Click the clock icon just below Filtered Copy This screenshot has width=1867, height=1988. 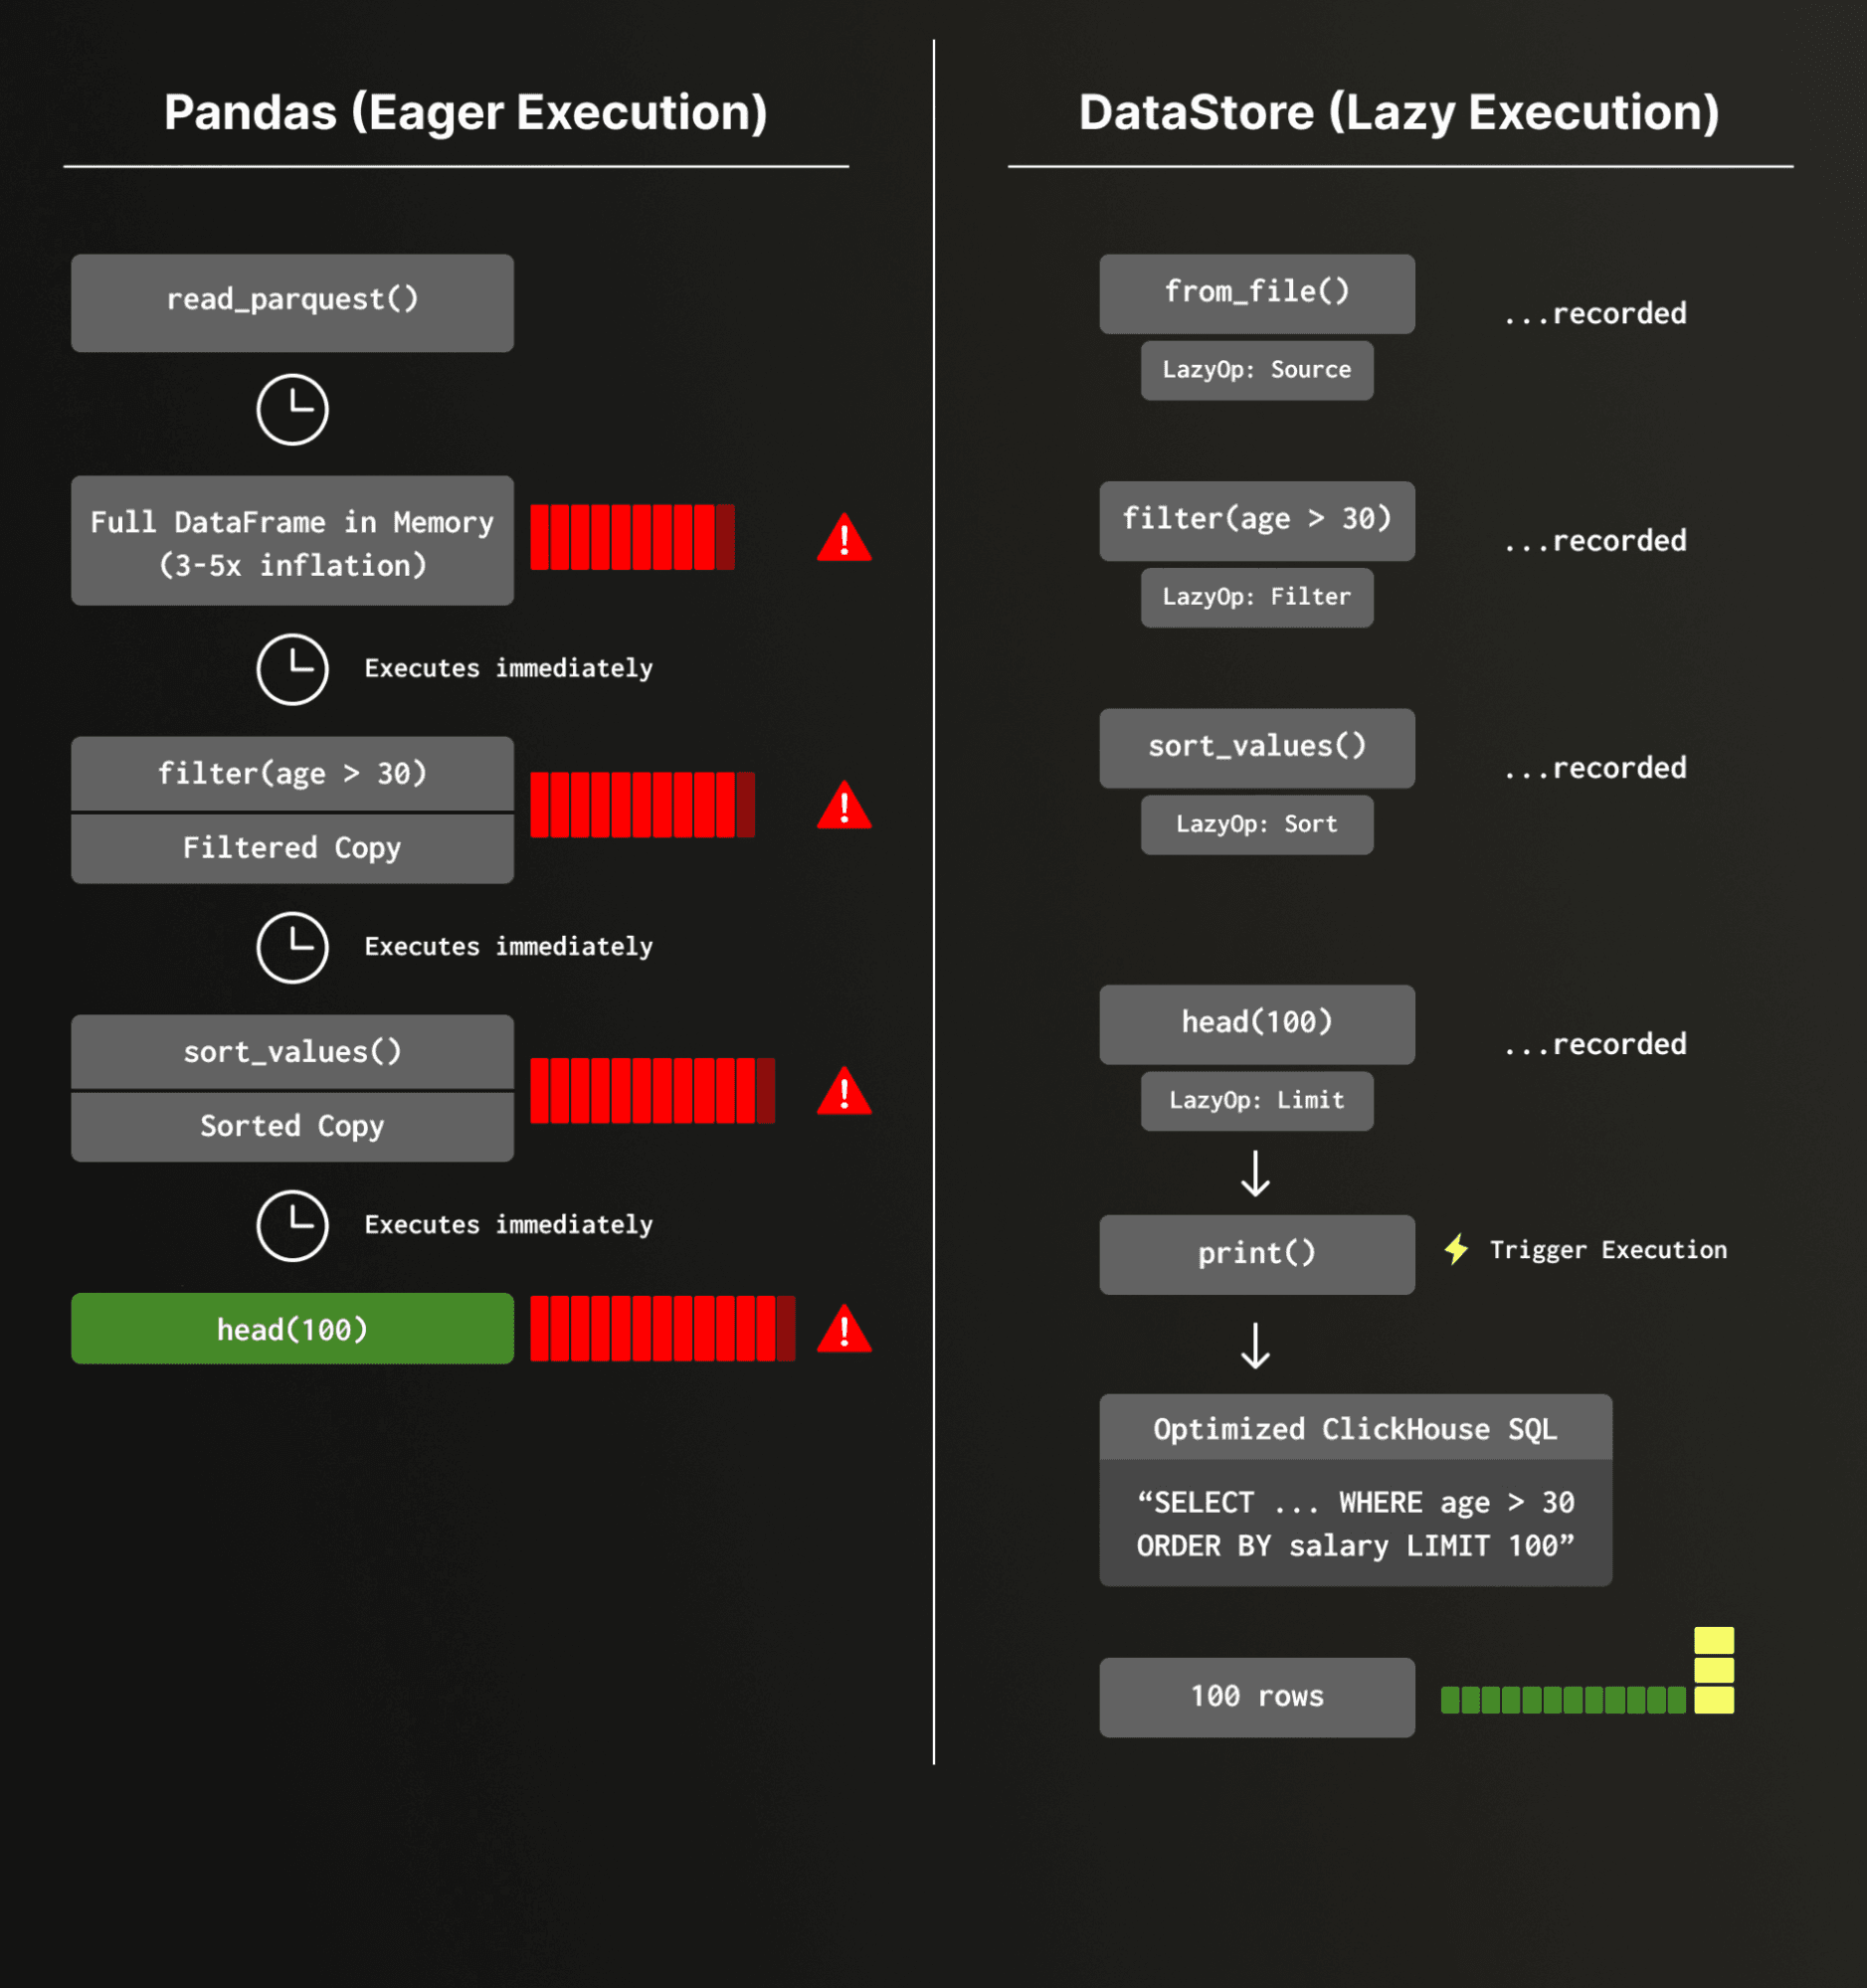click(292, 947)
